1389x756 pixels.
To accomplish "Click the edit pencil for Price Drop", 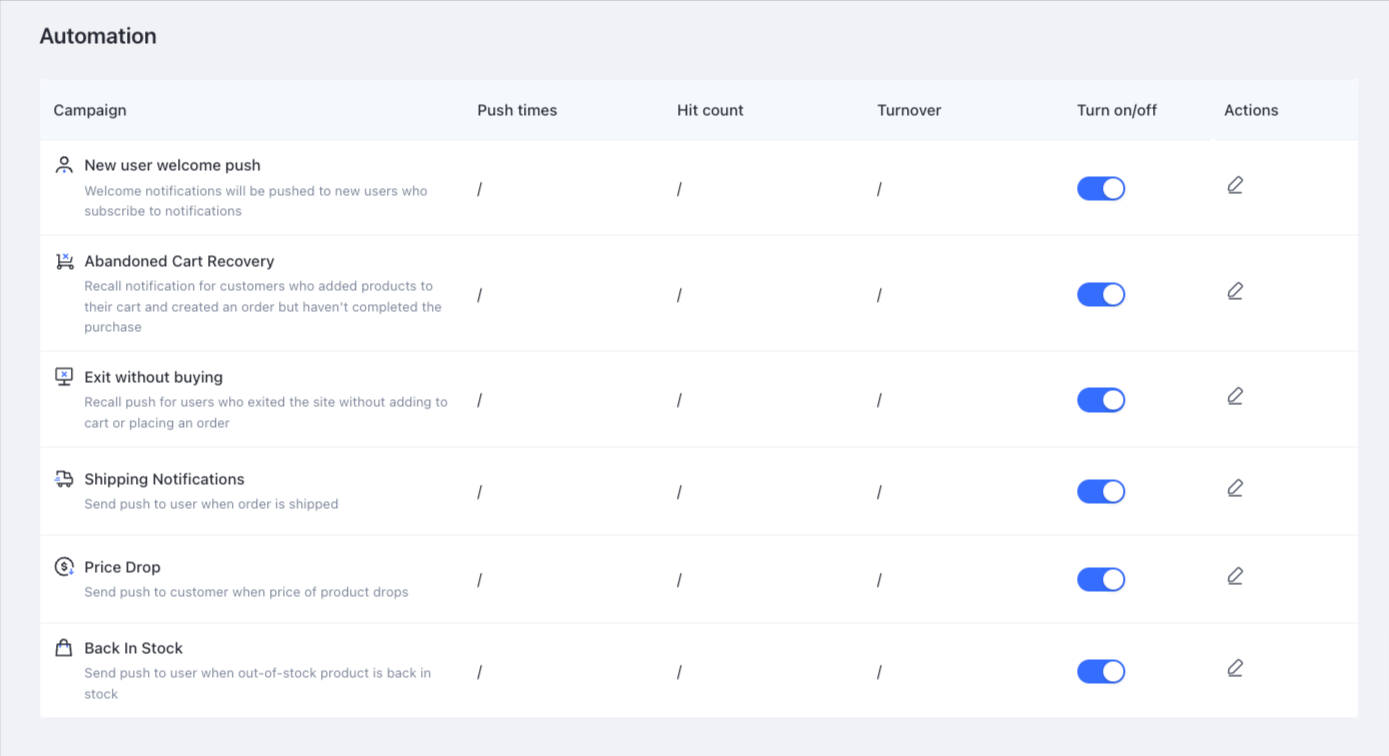I will 1235,576.
